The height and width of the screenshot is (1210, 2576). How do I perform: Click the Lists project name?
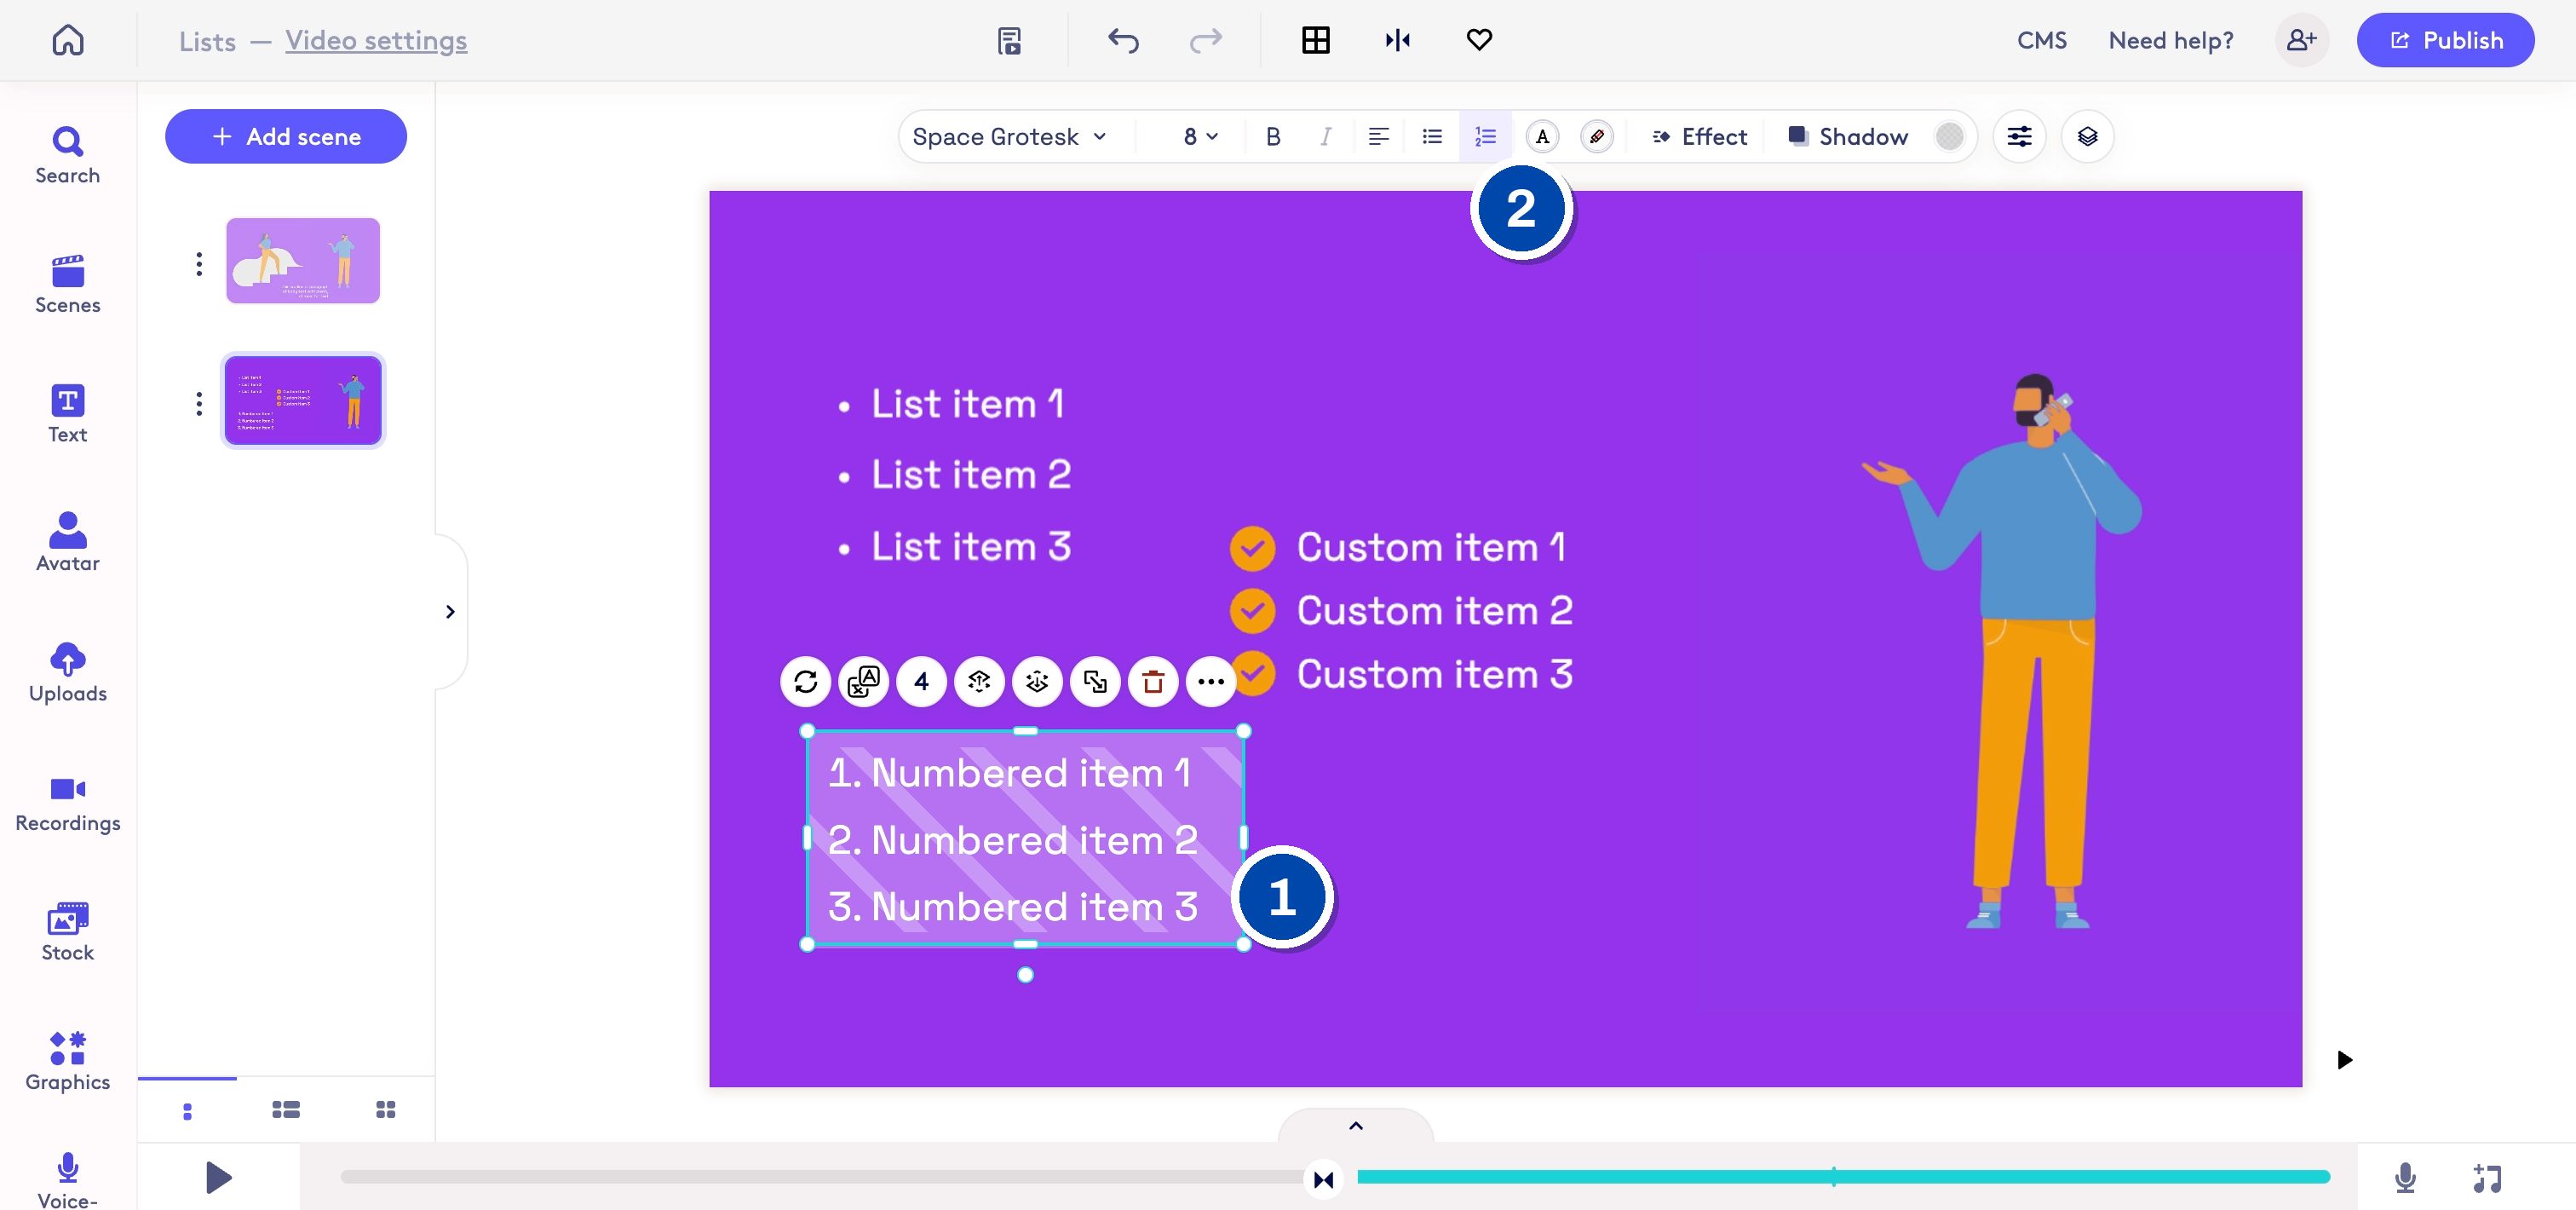[207, 41]
